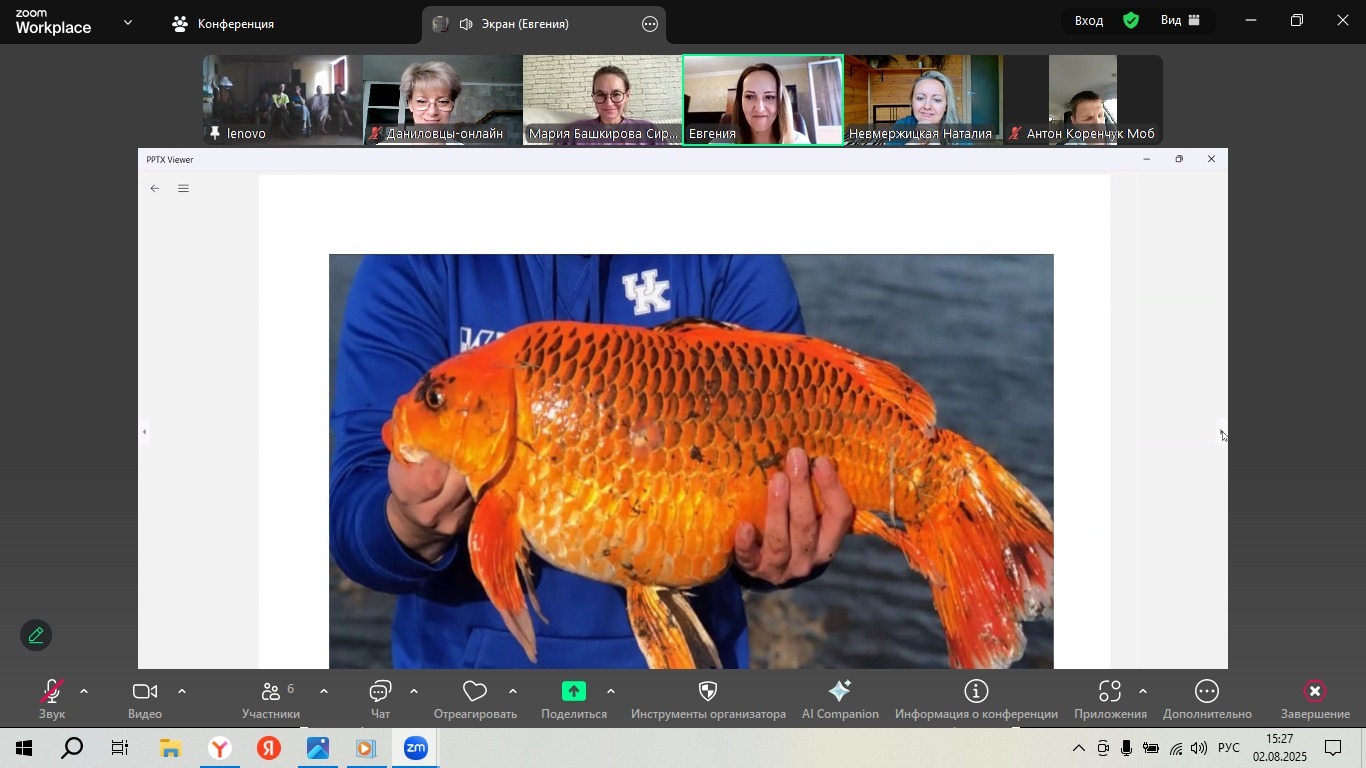
Task: Expand share options arrow beside Поделиться
Action: (x=611, y=691)
